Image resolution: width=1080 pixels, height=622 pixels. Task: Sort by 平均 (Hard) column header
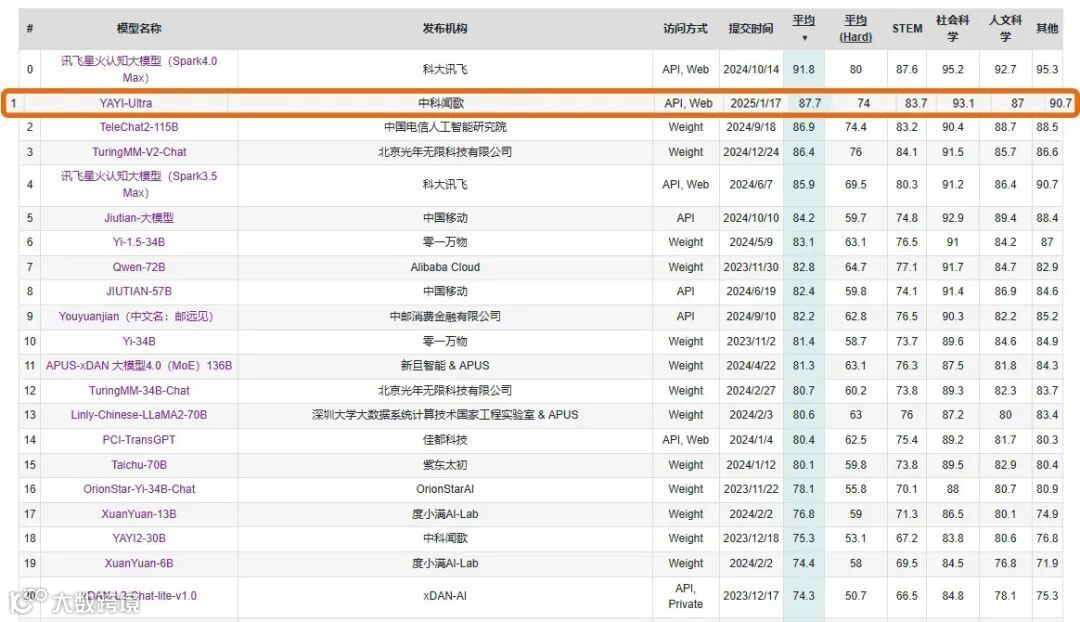[x=855, y=28]
